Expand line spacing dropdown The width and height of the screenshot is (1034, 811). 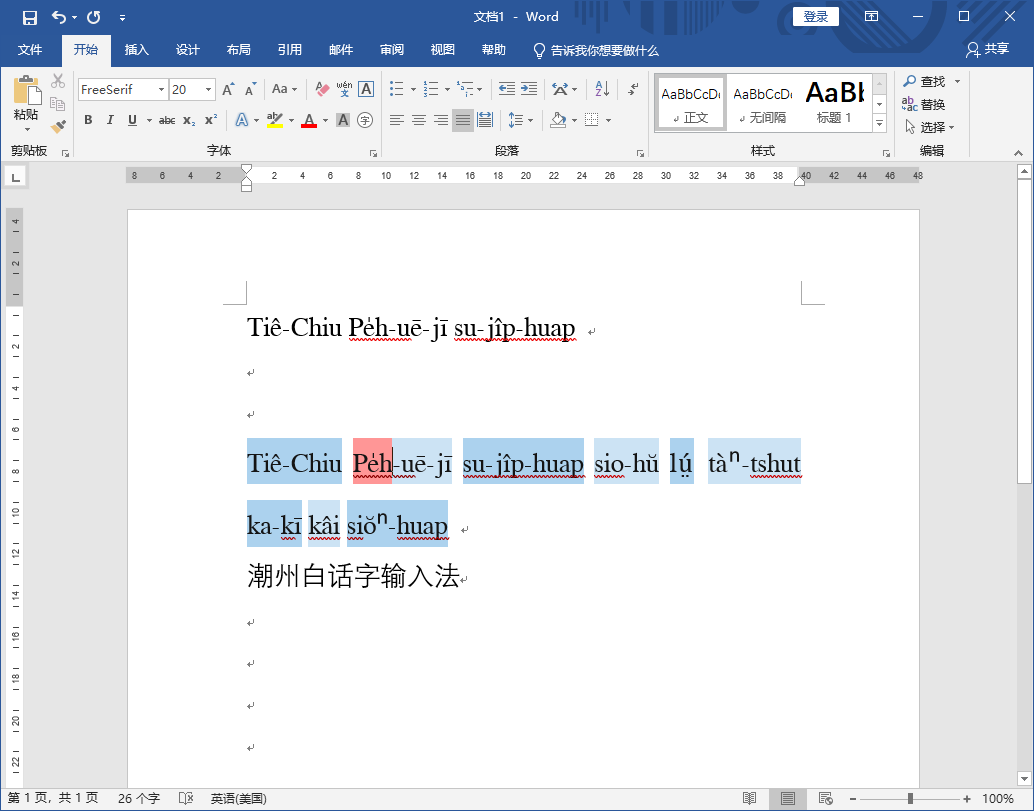[531, 121]
